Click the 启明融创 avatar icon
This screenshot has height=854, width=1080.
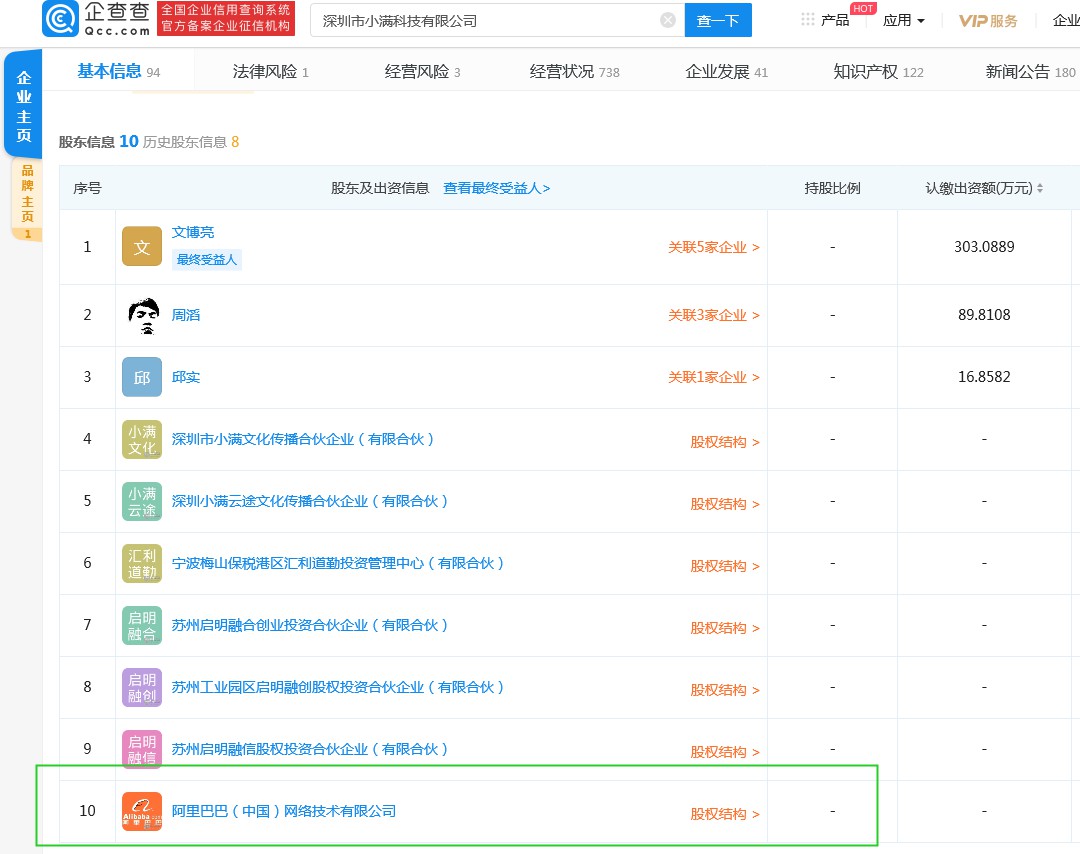142,687
